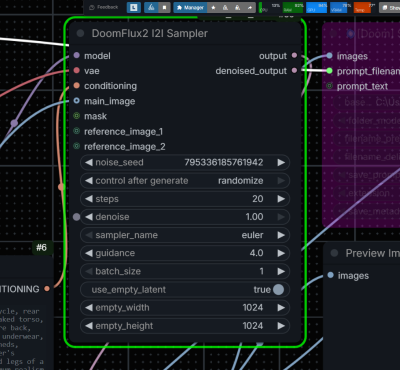Click the white square stop icon
Image resolution: width=400 pixels, height=370 pixels.
tap(164, 7)
